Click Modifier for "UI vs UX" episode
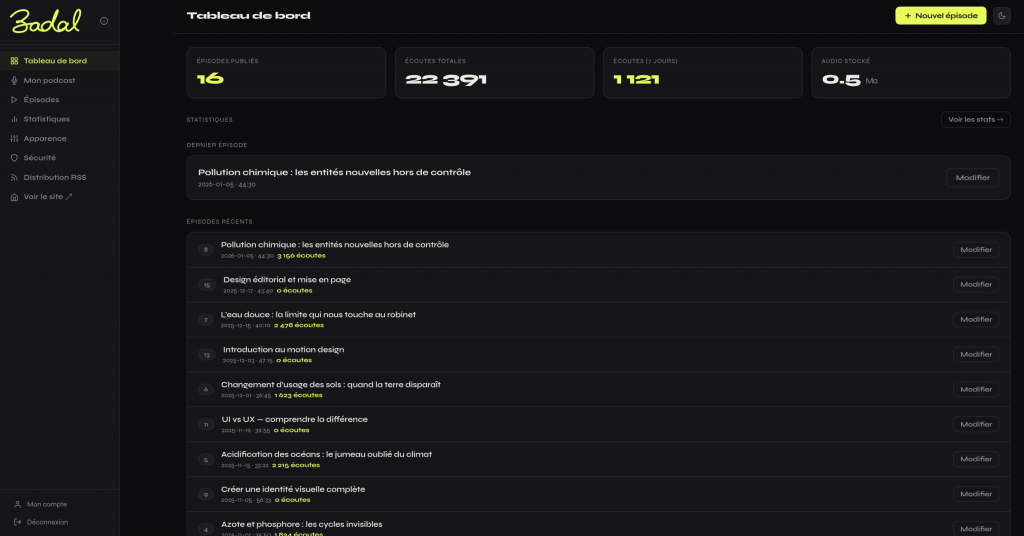This screenshot has width=1024, height=536. click(x=975, y=424)
